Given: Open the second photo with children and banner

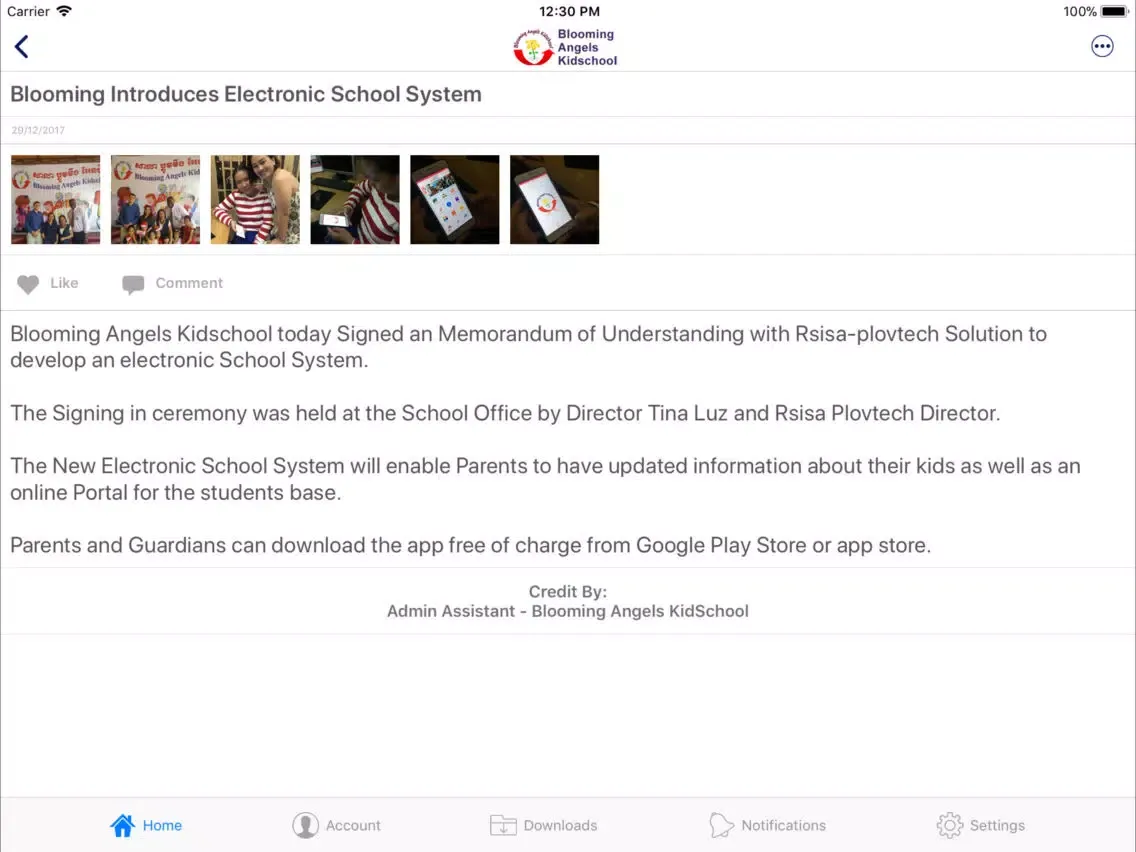Looking at the screenshot, I should click(x=156, y=199).
